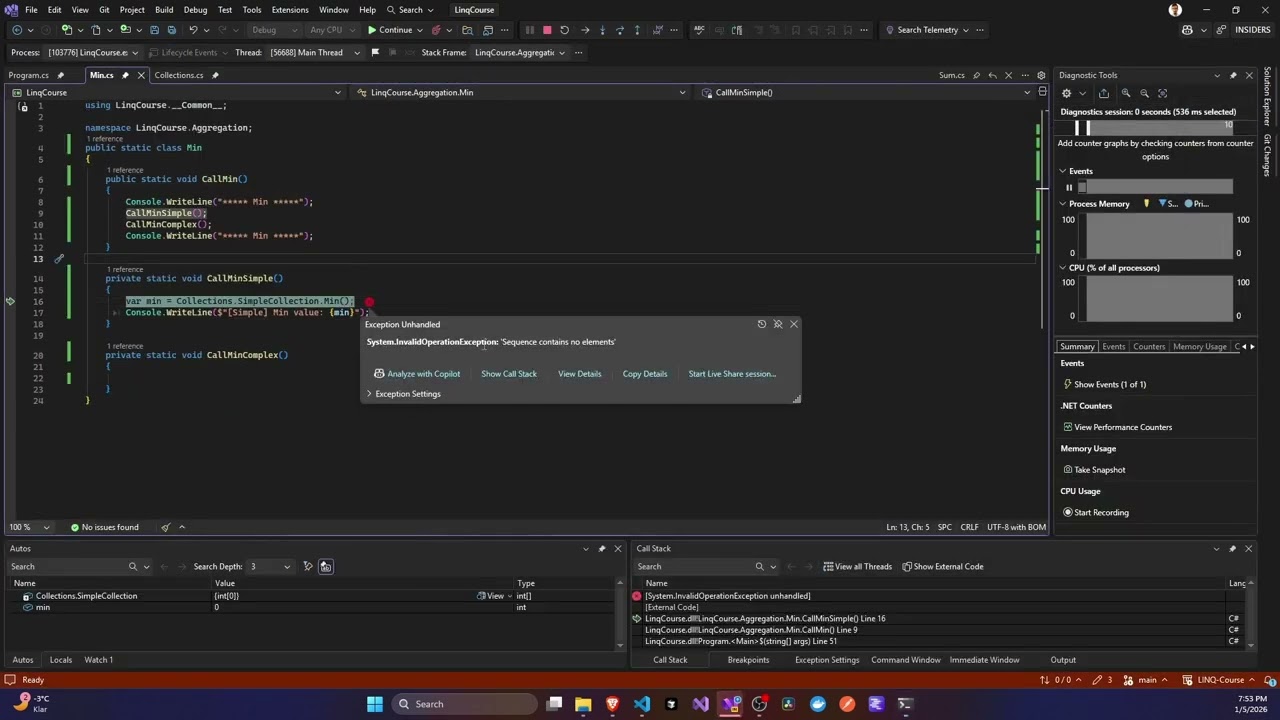Open Memory Usage tab in Diagnostic Tools
This screenshot has height=720, width=1280.
pyautogui.click(x=1199, y=347)
